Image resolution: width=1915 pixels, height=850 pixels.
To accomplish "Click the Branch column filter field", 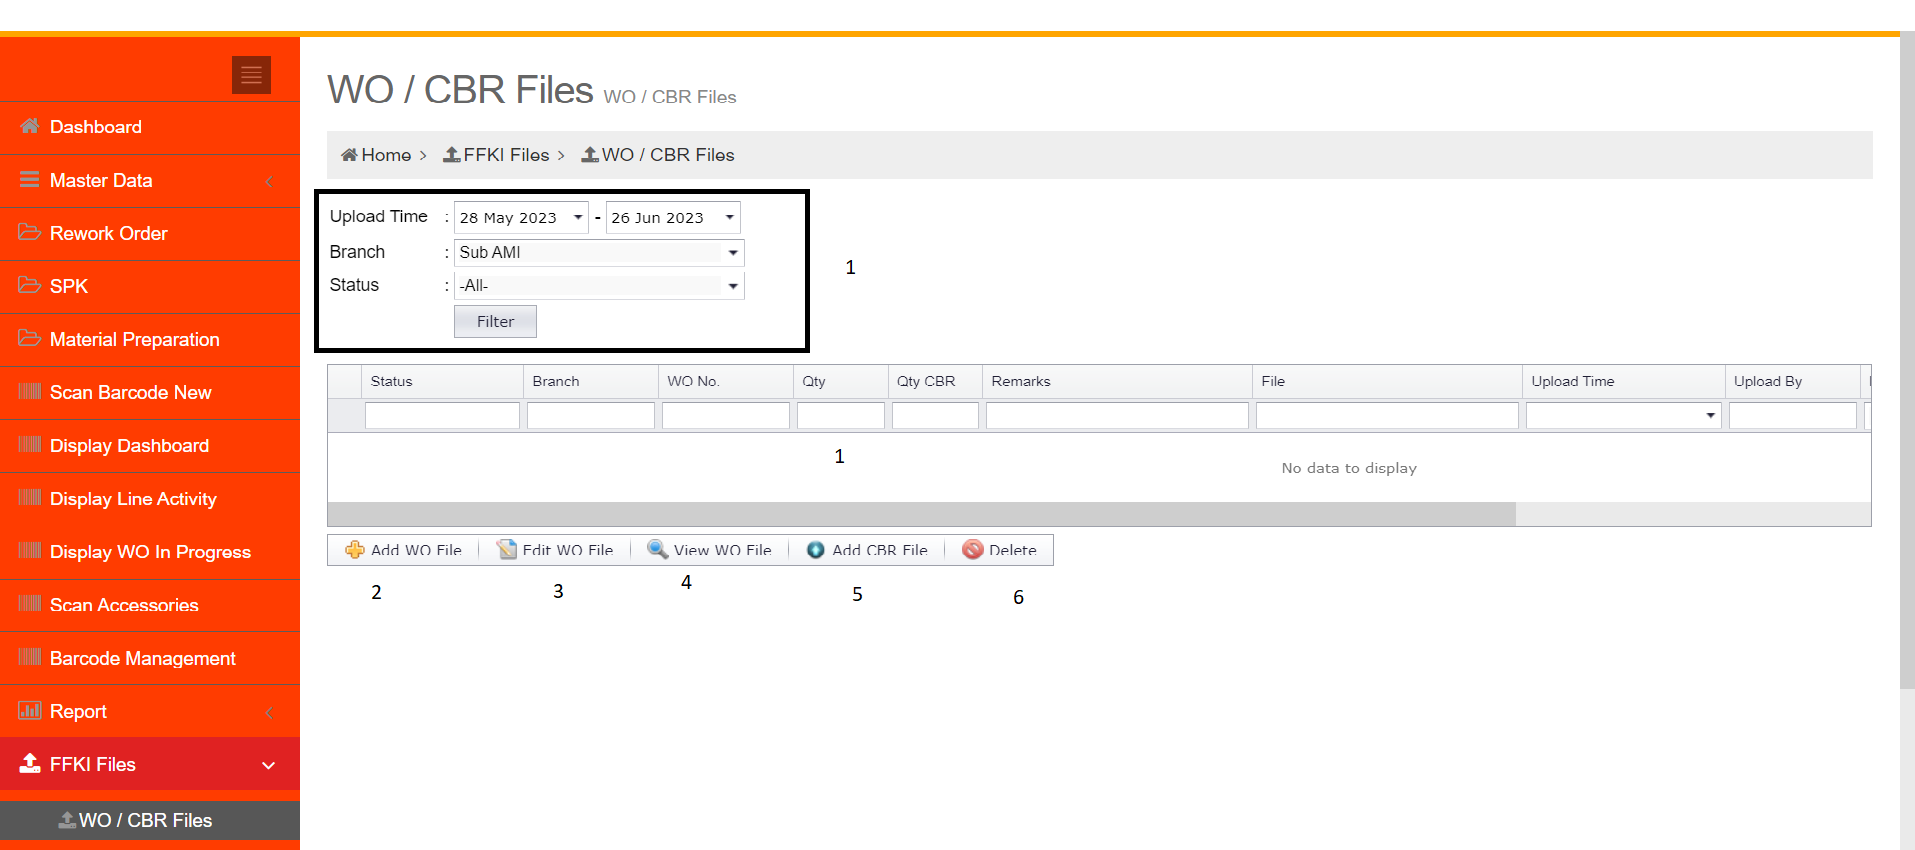I will 591,415.
